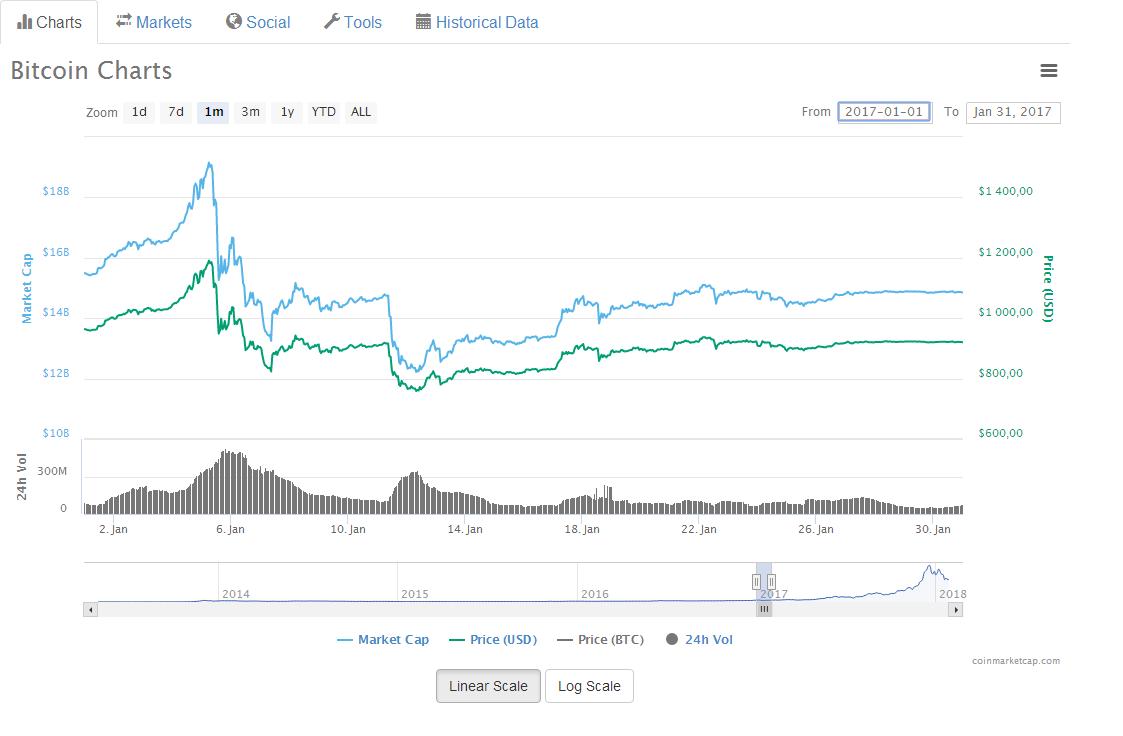This screenshot has height=736, width=1123.
Task: Toggle Price (USD) series in legend
Action: (x=493, y=639)
